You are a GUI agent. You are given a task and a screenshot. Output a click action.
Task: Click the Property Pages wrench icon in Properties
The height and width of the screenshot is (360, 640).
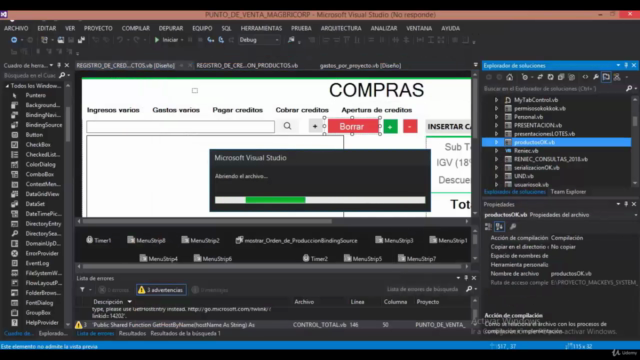pyautogui.click(x=513, y=227)
